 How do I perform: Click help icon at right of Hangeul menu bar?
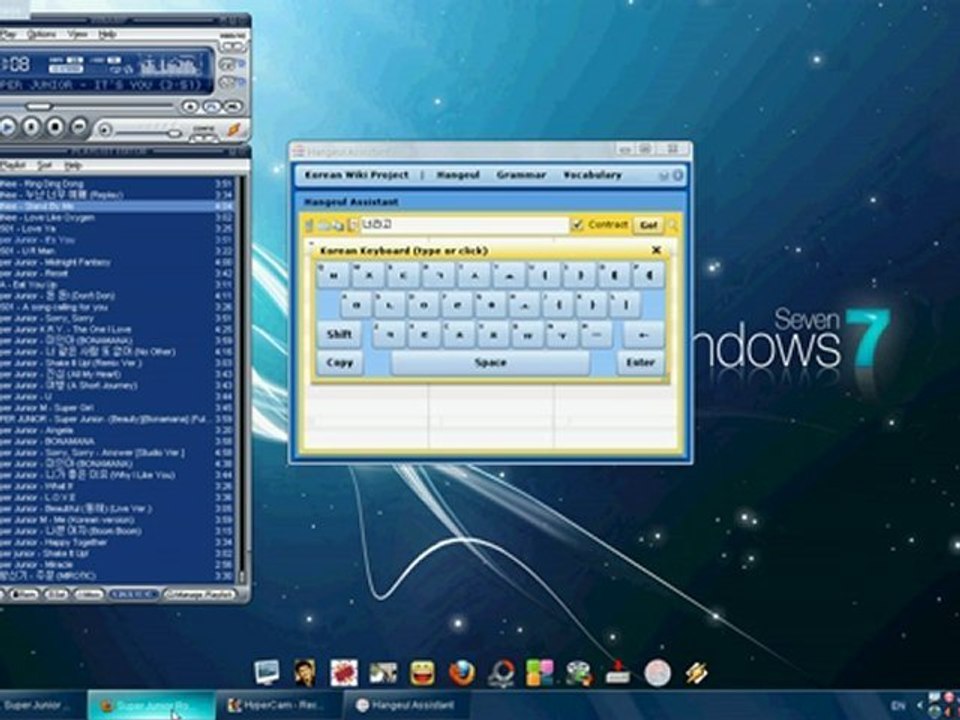678,176
